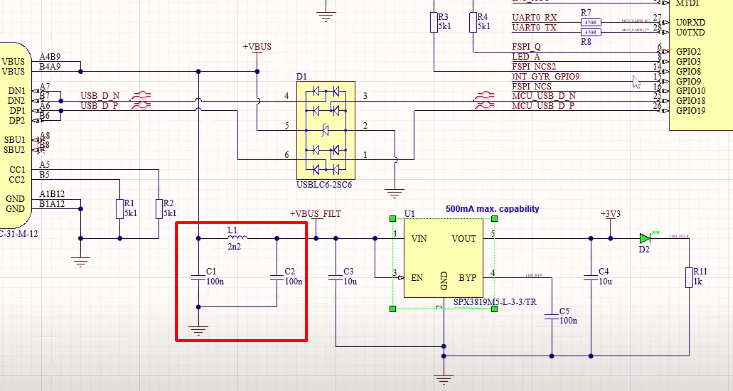Click the SPX3819M5-L-3-3/TR part label
Screen dimensions: 733x391
pyautogui.click(x=495, y=302)
